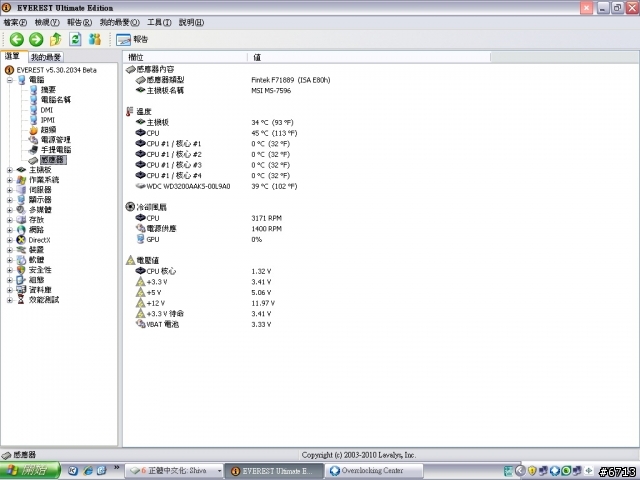Click the Start (開始) button

pyautogui.click(x=30, y=471)
